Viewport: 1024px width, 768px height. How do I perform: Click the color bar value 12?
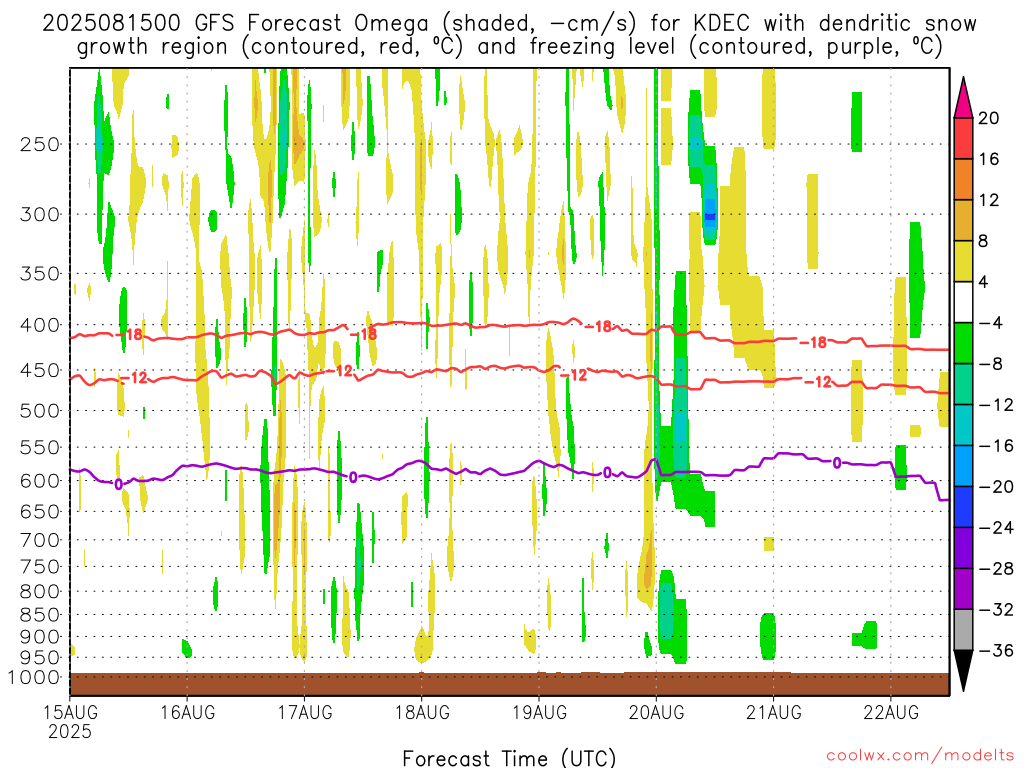tap(989, 200)
